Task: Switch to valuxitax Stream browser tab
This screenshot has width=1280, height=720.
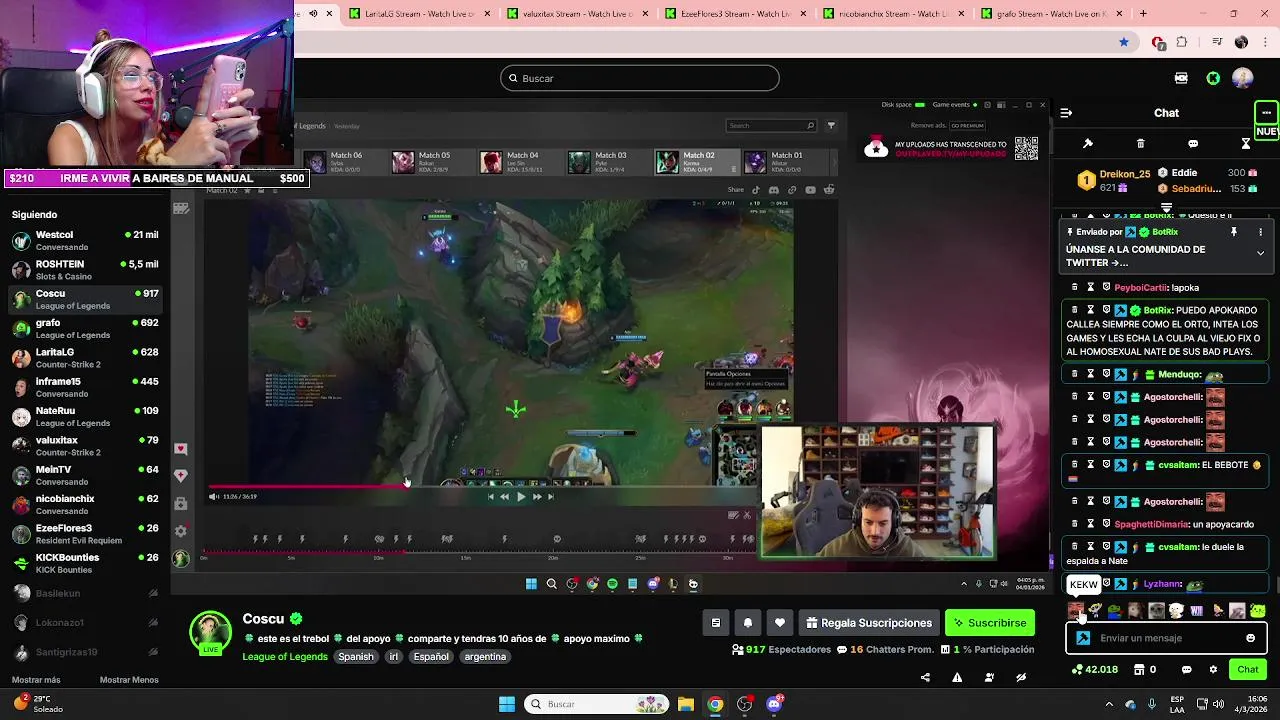Action: coord(577,14)
